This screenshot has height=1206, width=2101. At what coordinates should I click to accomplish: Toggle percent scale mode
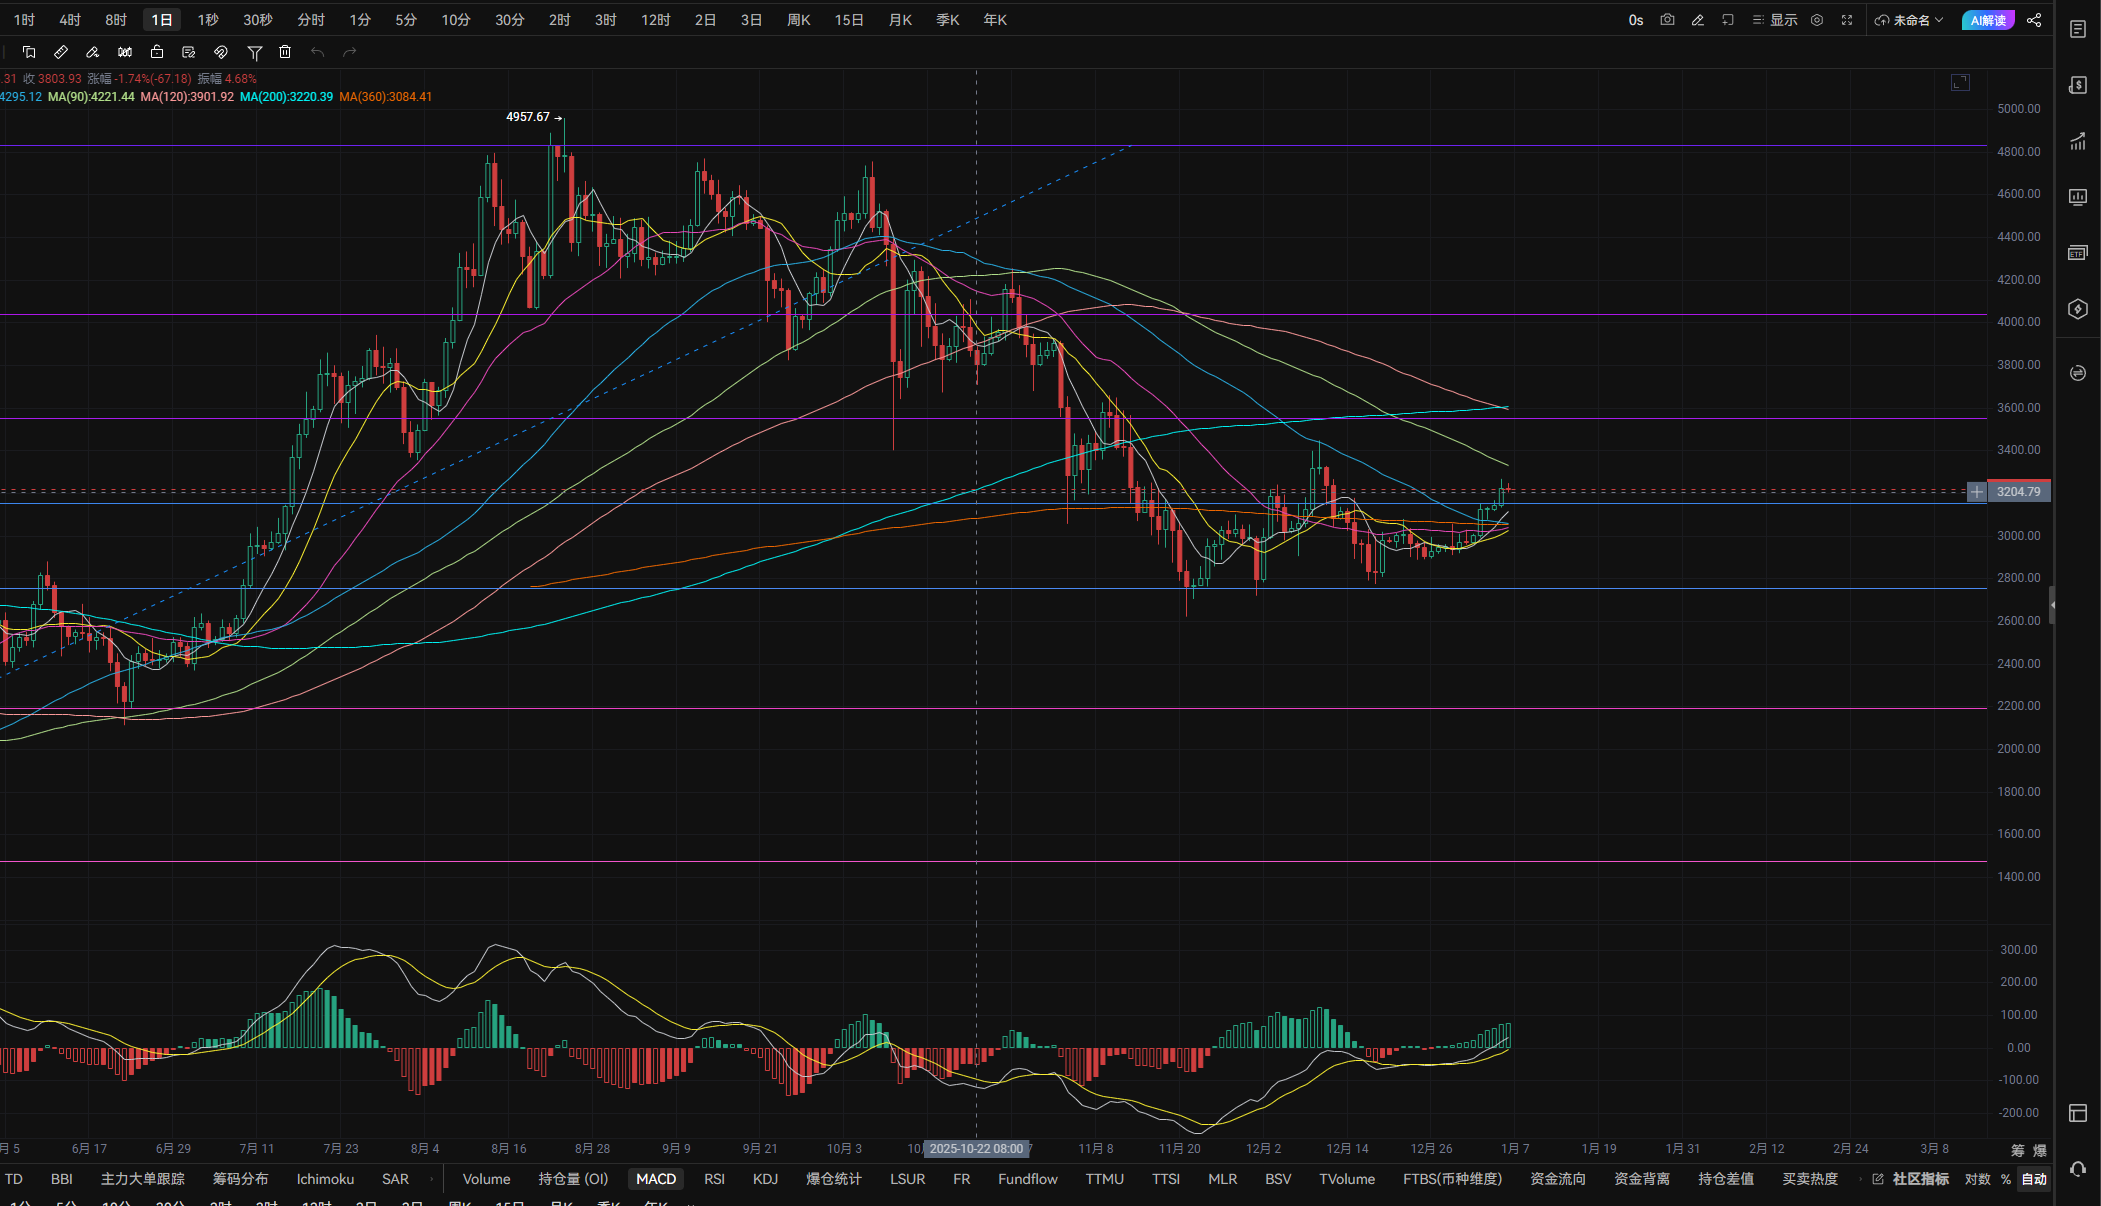point(2006,1179)
